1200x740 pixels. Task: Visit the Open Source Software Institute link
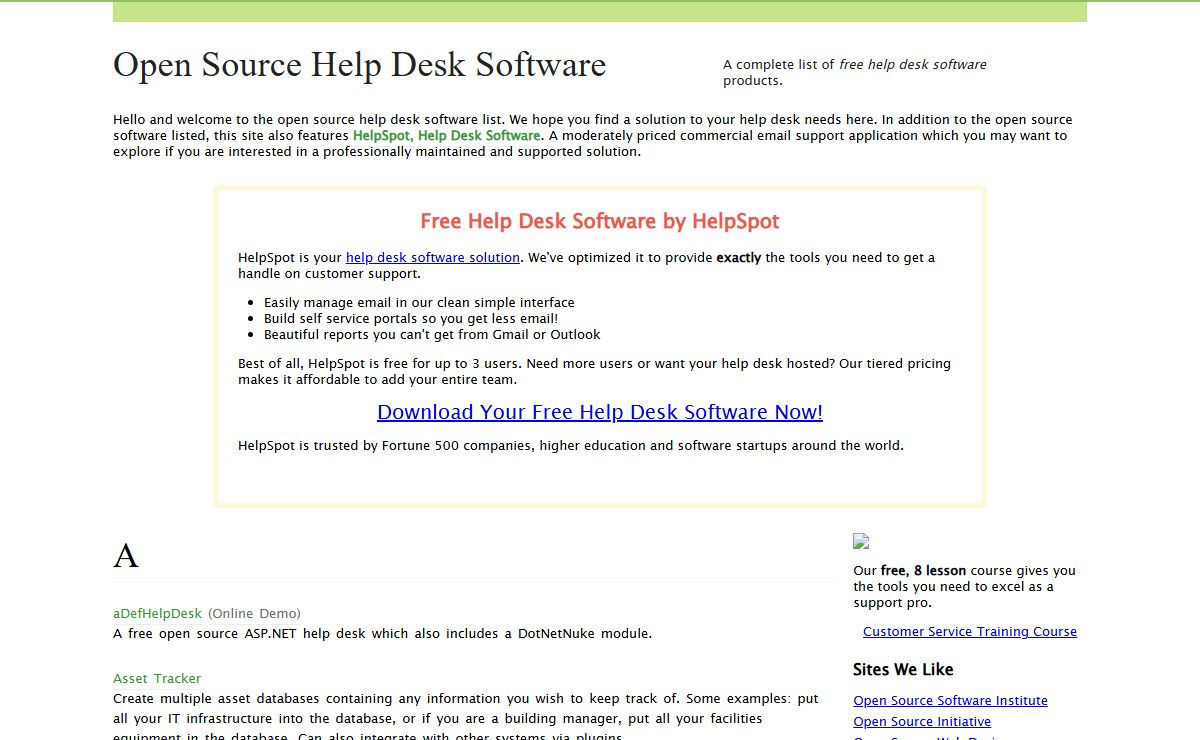pos(950,701)
